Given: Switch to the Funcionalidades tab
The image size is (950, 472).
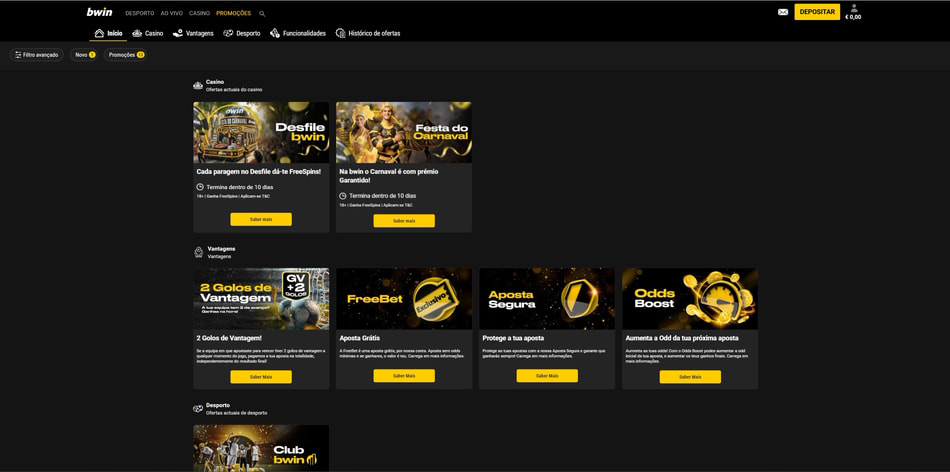Looking at the screenshot, I should tap(297, 33).
